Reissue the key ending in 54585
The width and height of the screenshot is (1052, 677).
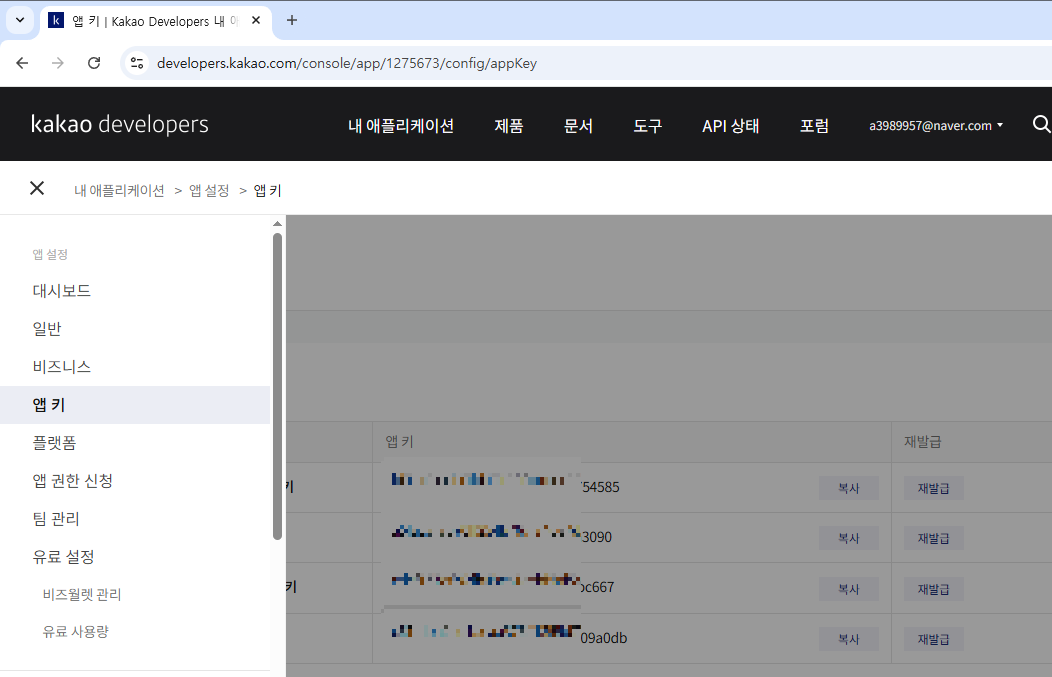[934, 488]
